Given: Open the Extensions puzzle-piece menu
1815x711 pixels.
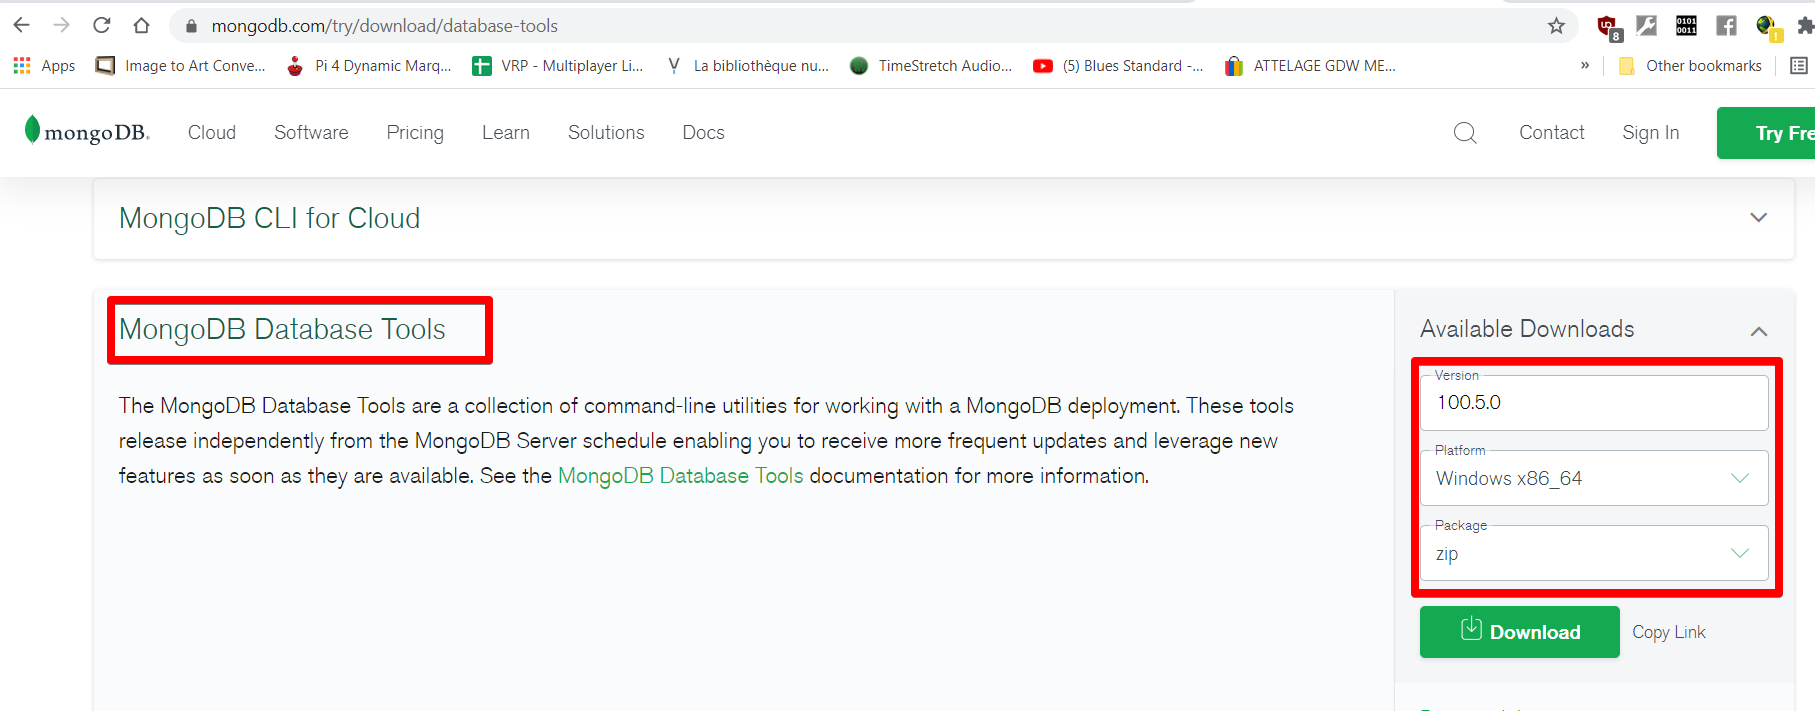Looking at the screenshot, I should (x=1805, y=26).
